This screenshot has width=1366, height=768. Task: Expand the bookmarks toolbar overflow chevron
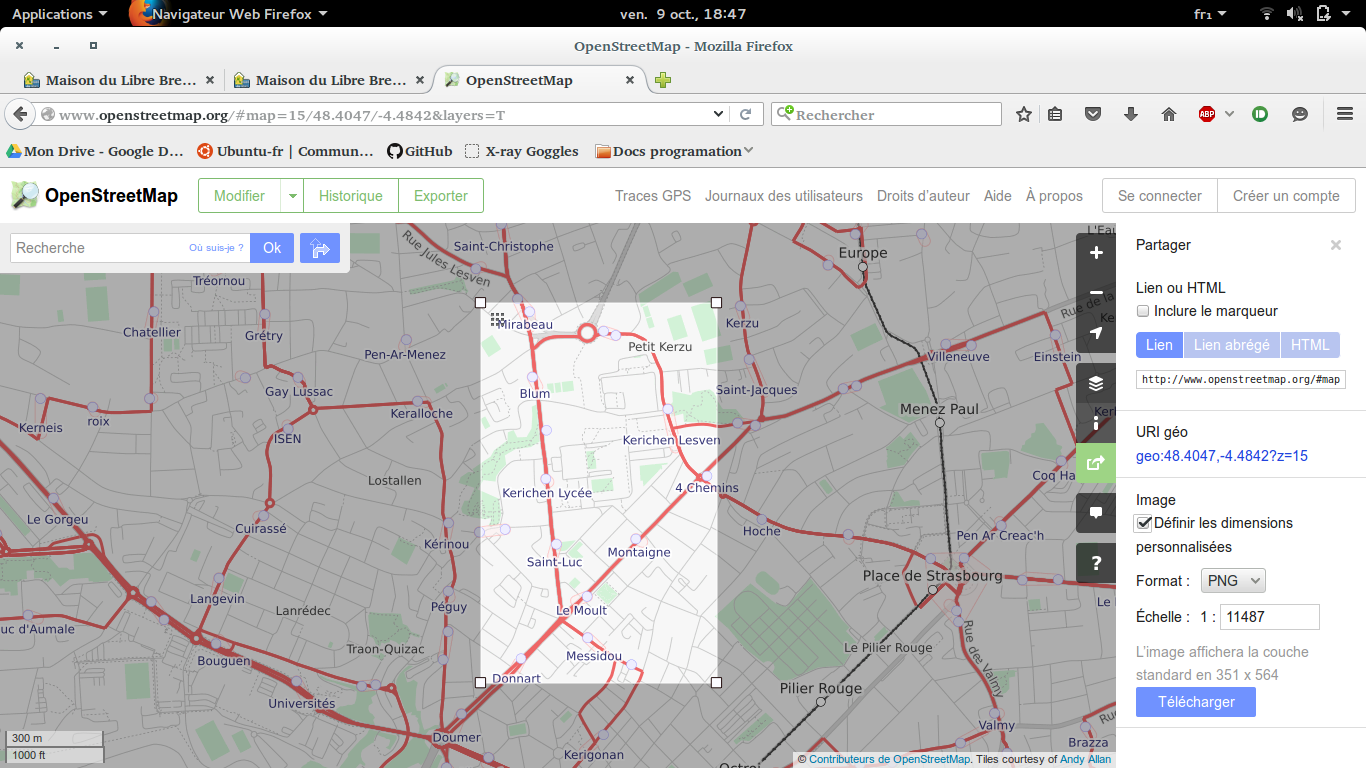(x=748, y=151)
